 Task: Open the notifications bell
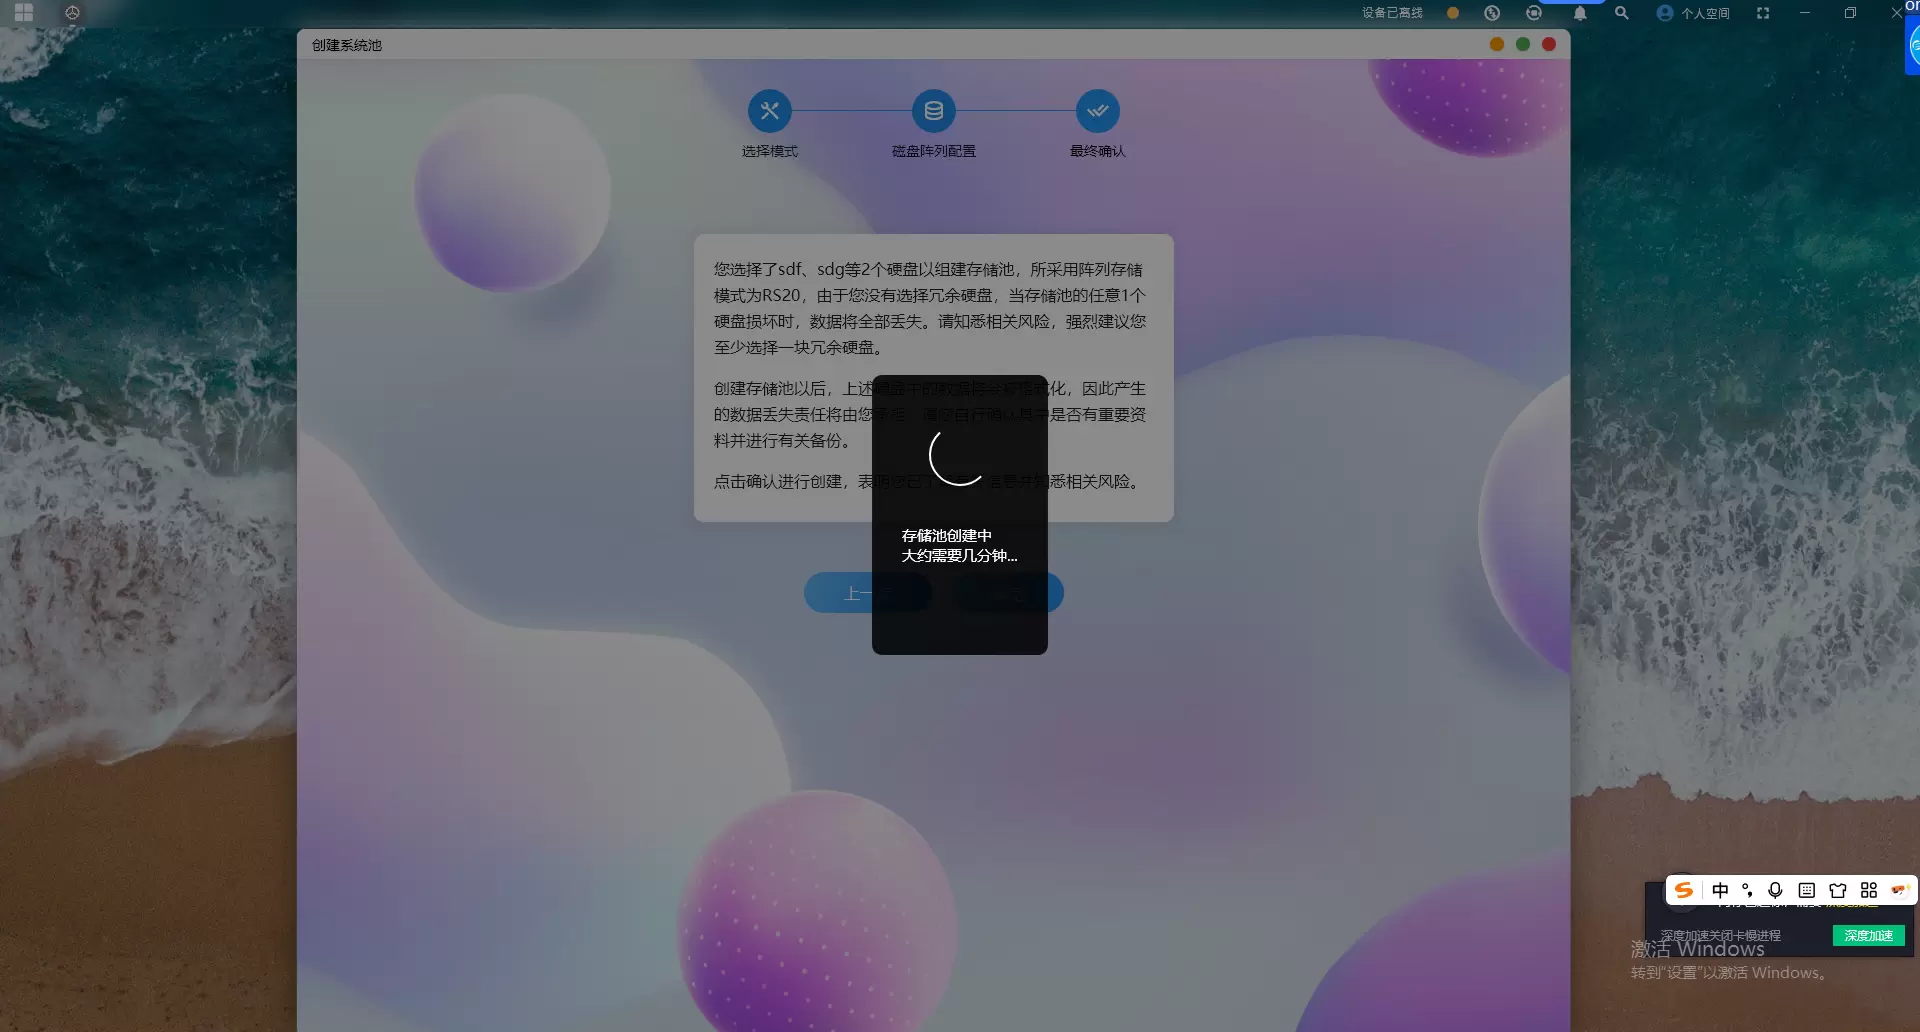point(1580,13)
